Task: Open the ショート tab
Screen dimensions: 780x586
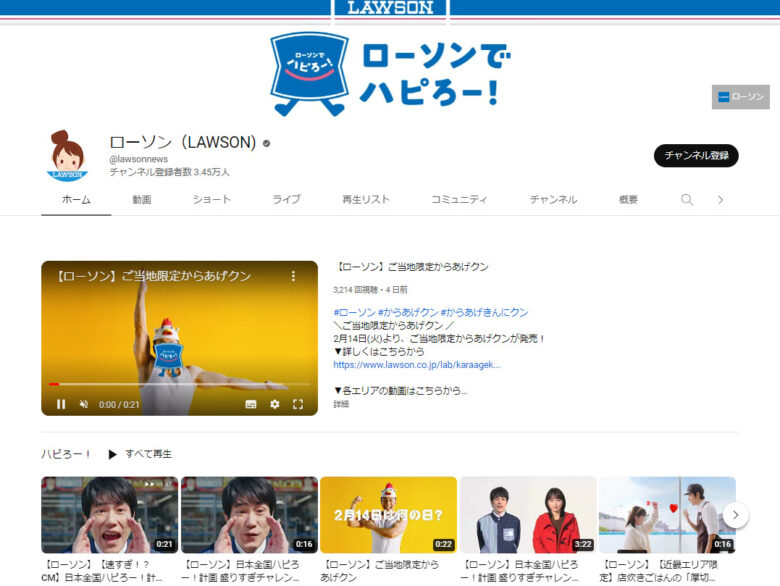Action: tap(212, 200)
